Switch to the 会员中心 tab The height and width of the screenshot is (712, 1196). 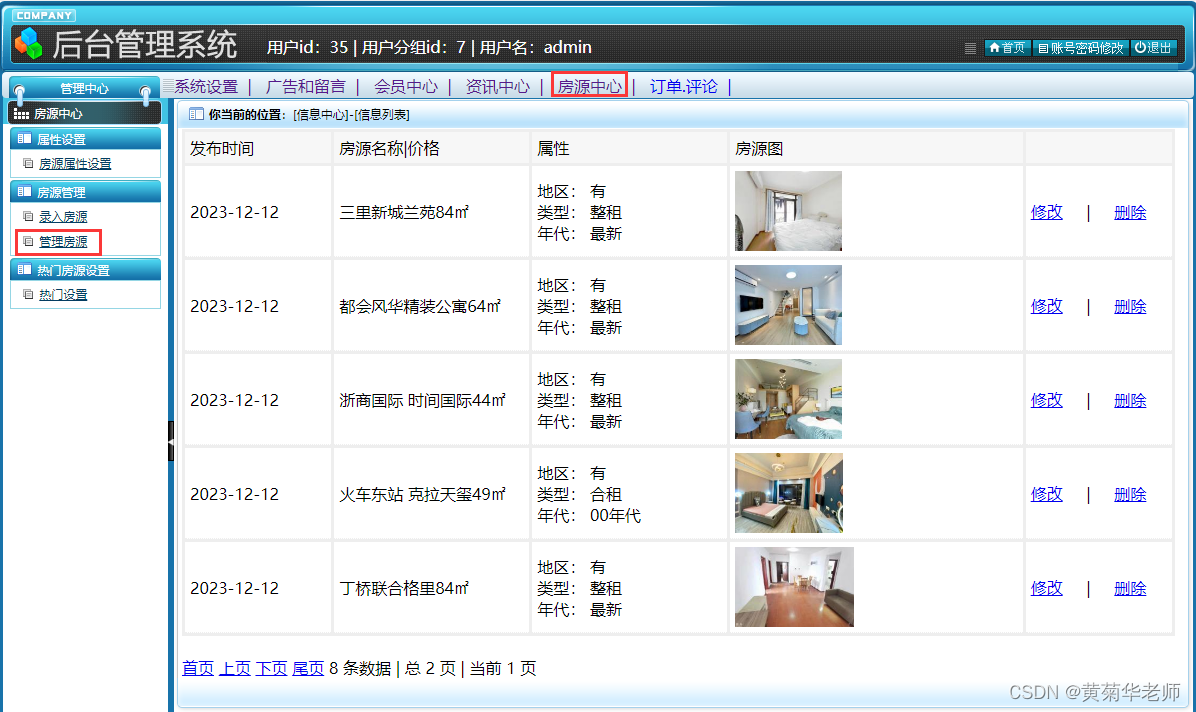point(406,86)
